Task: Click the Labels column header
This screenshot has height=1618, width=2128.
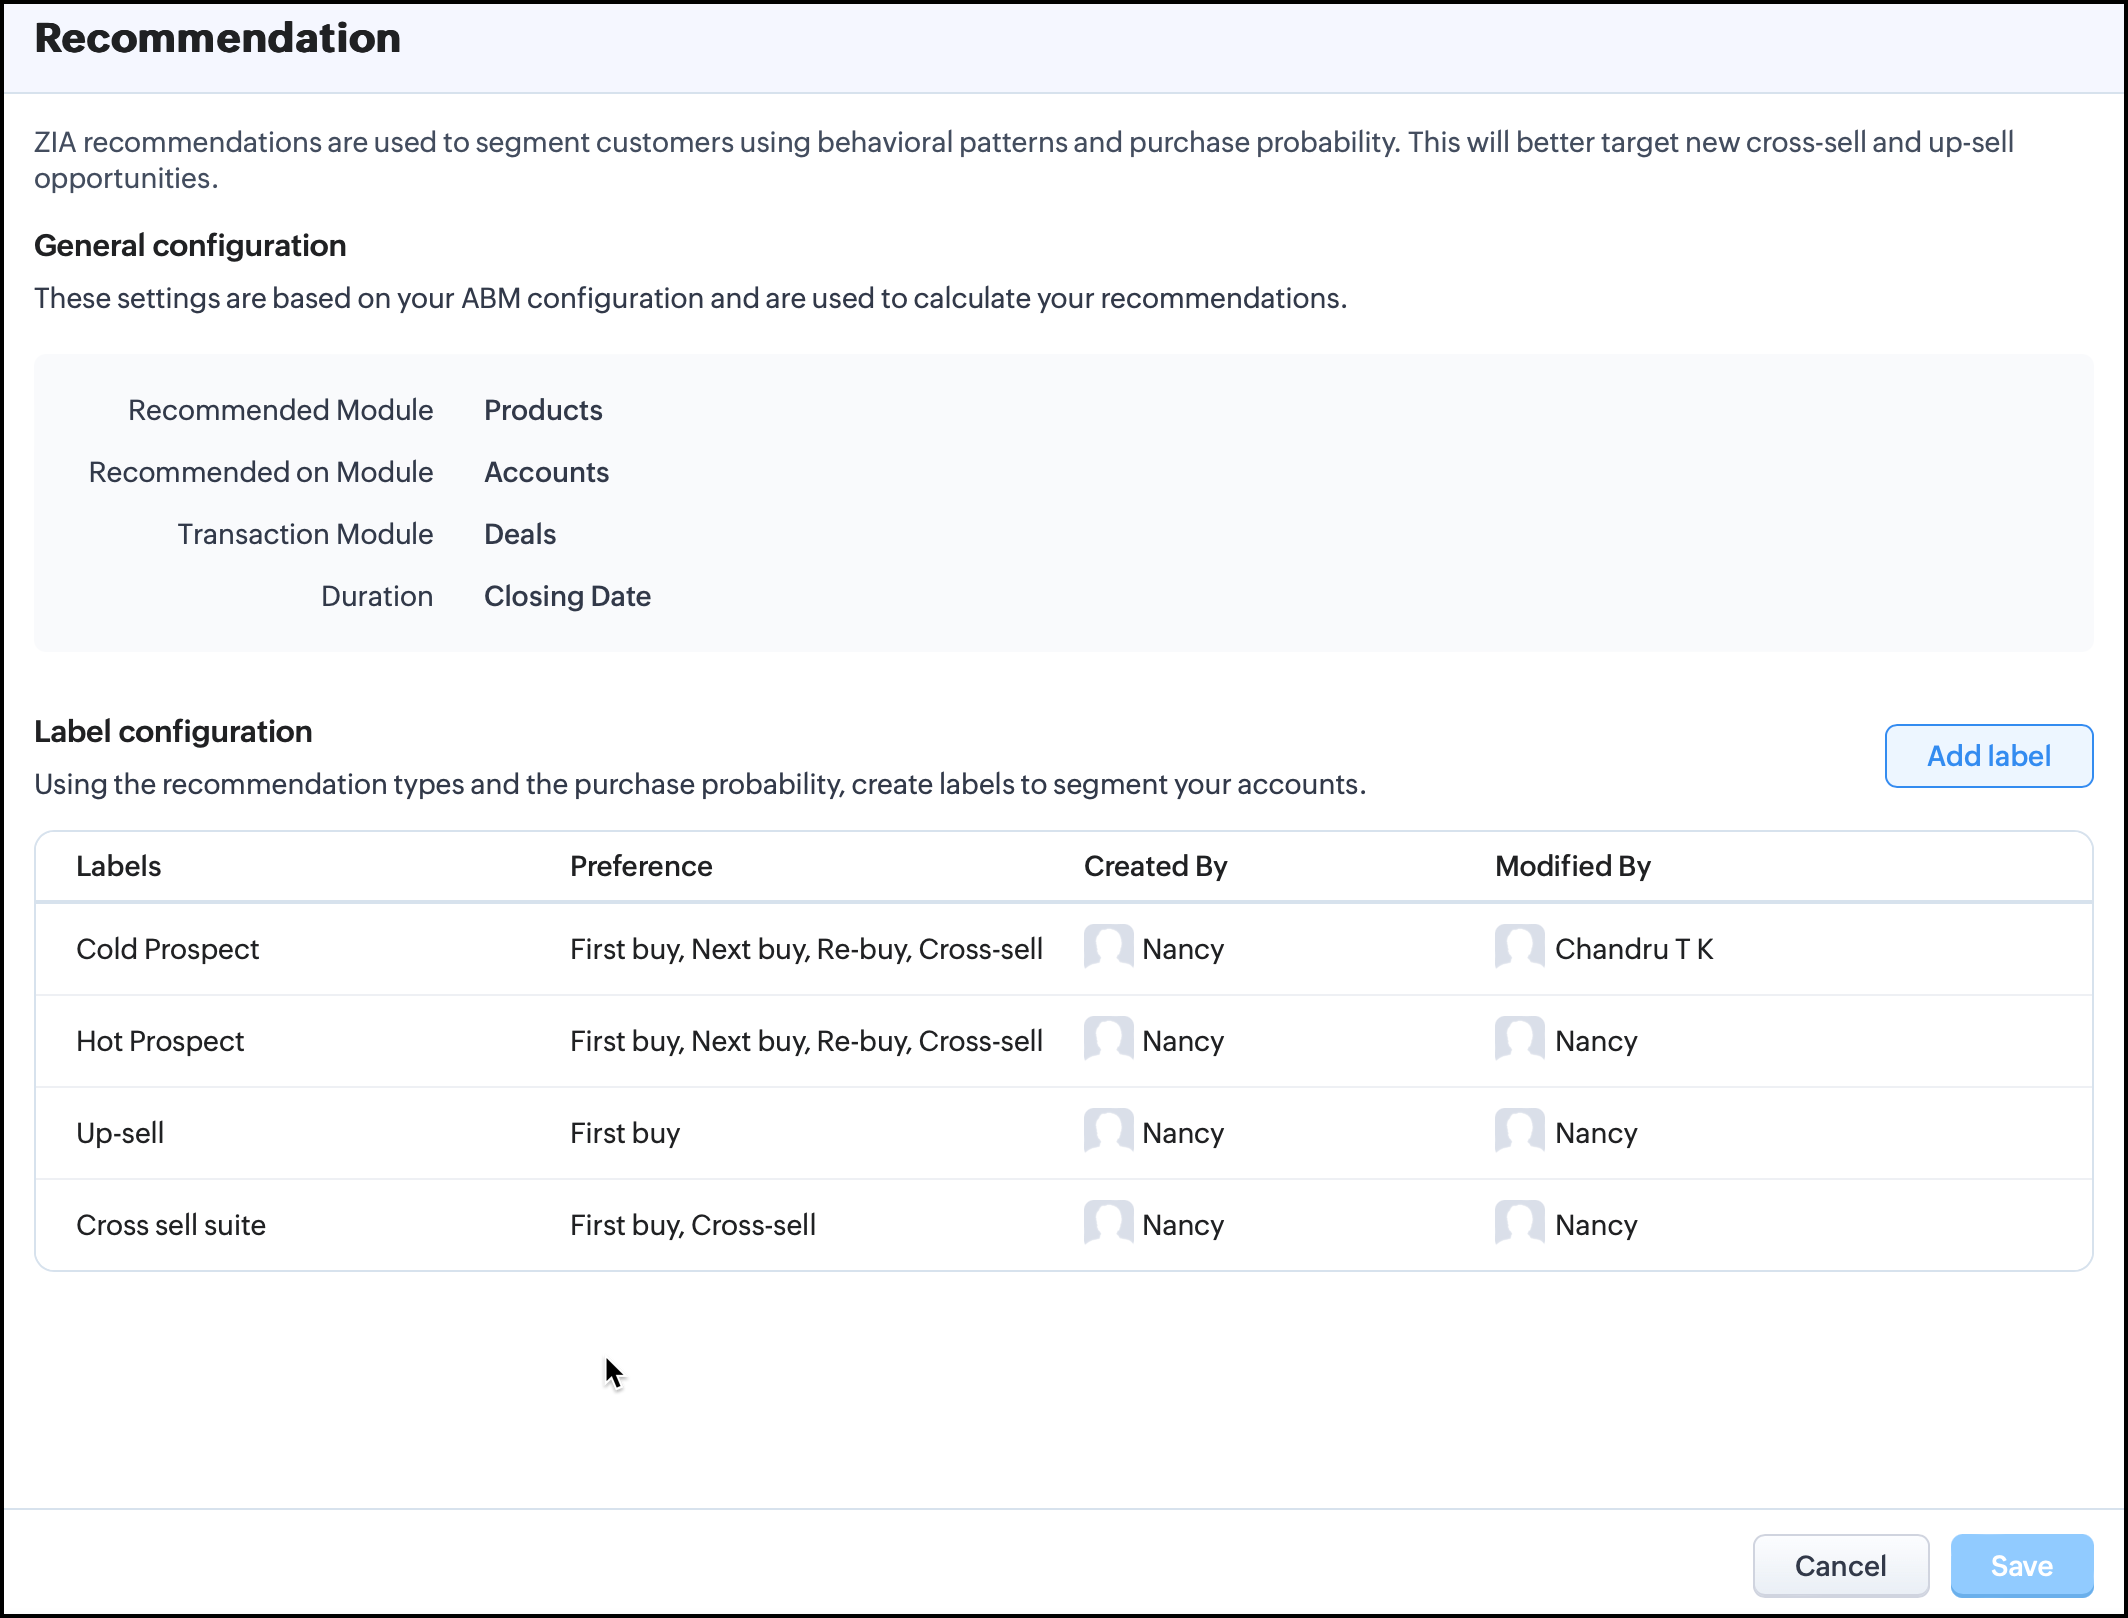Action: coord(118,866)
